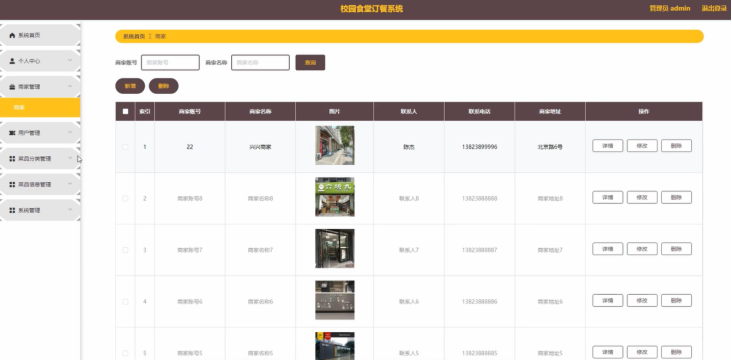The width and height of the screenshot is (732, 360).
Task: Check the row 1 checkbox for 兴兴商家
Action: [125, 147]
